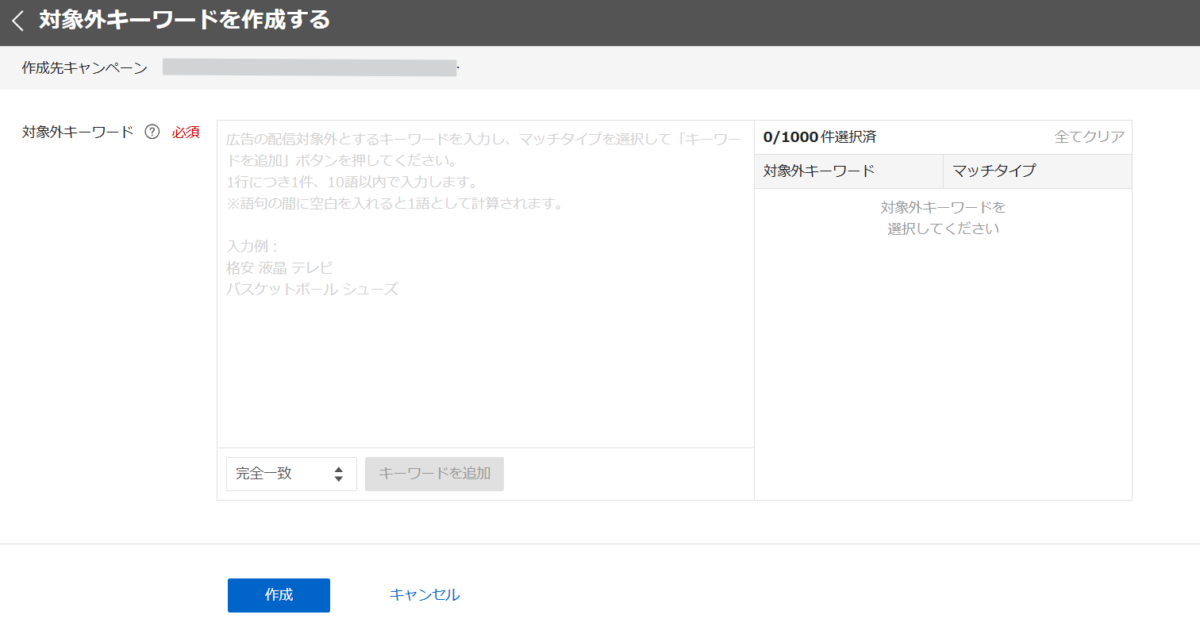The width and height of the screenshot is (1200, 630).
Task: Click the 全てクリア link
Action: point(1089,137)
